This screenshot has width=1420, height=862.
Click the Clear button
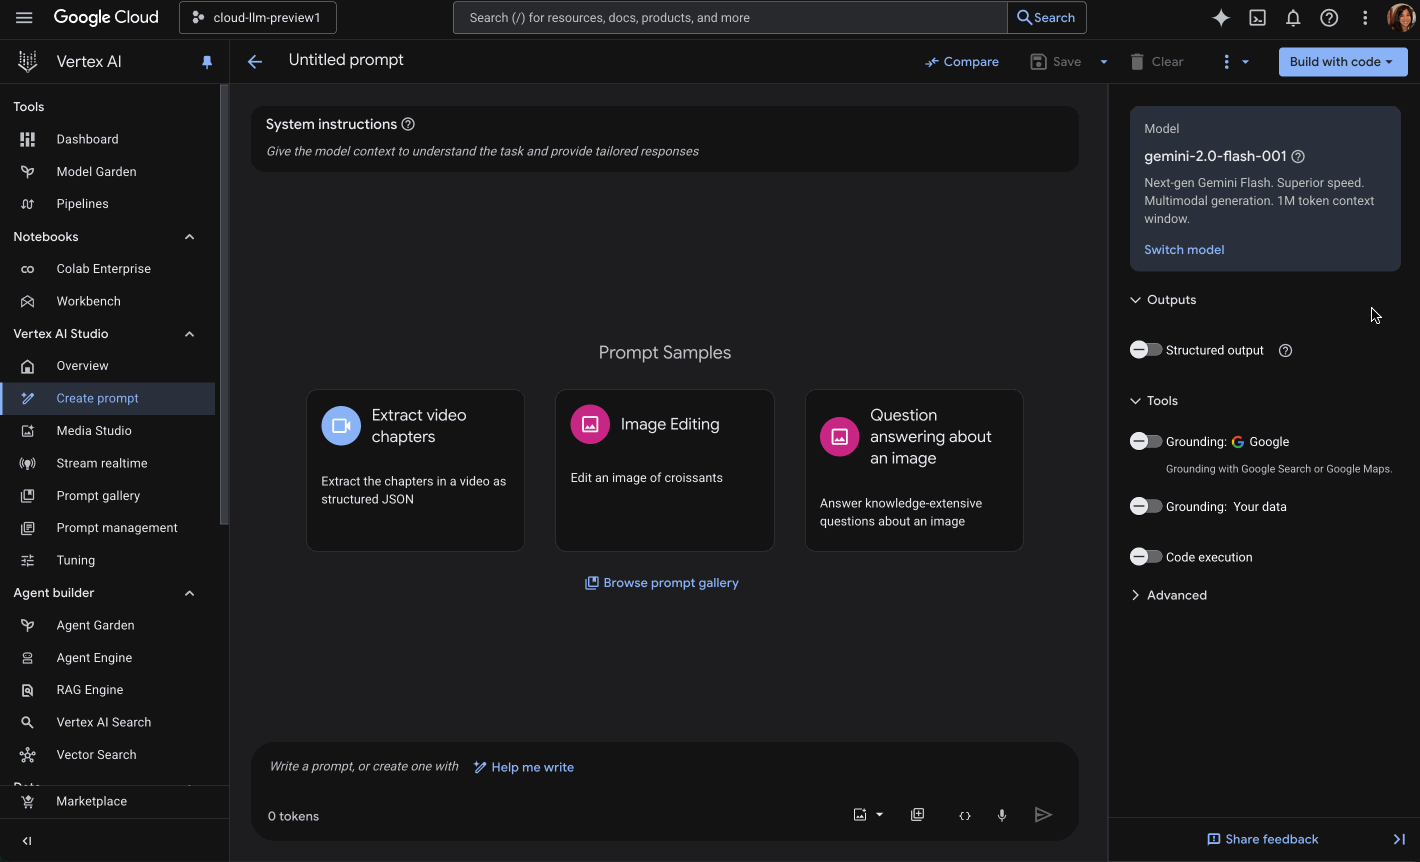coord(1157,62)
